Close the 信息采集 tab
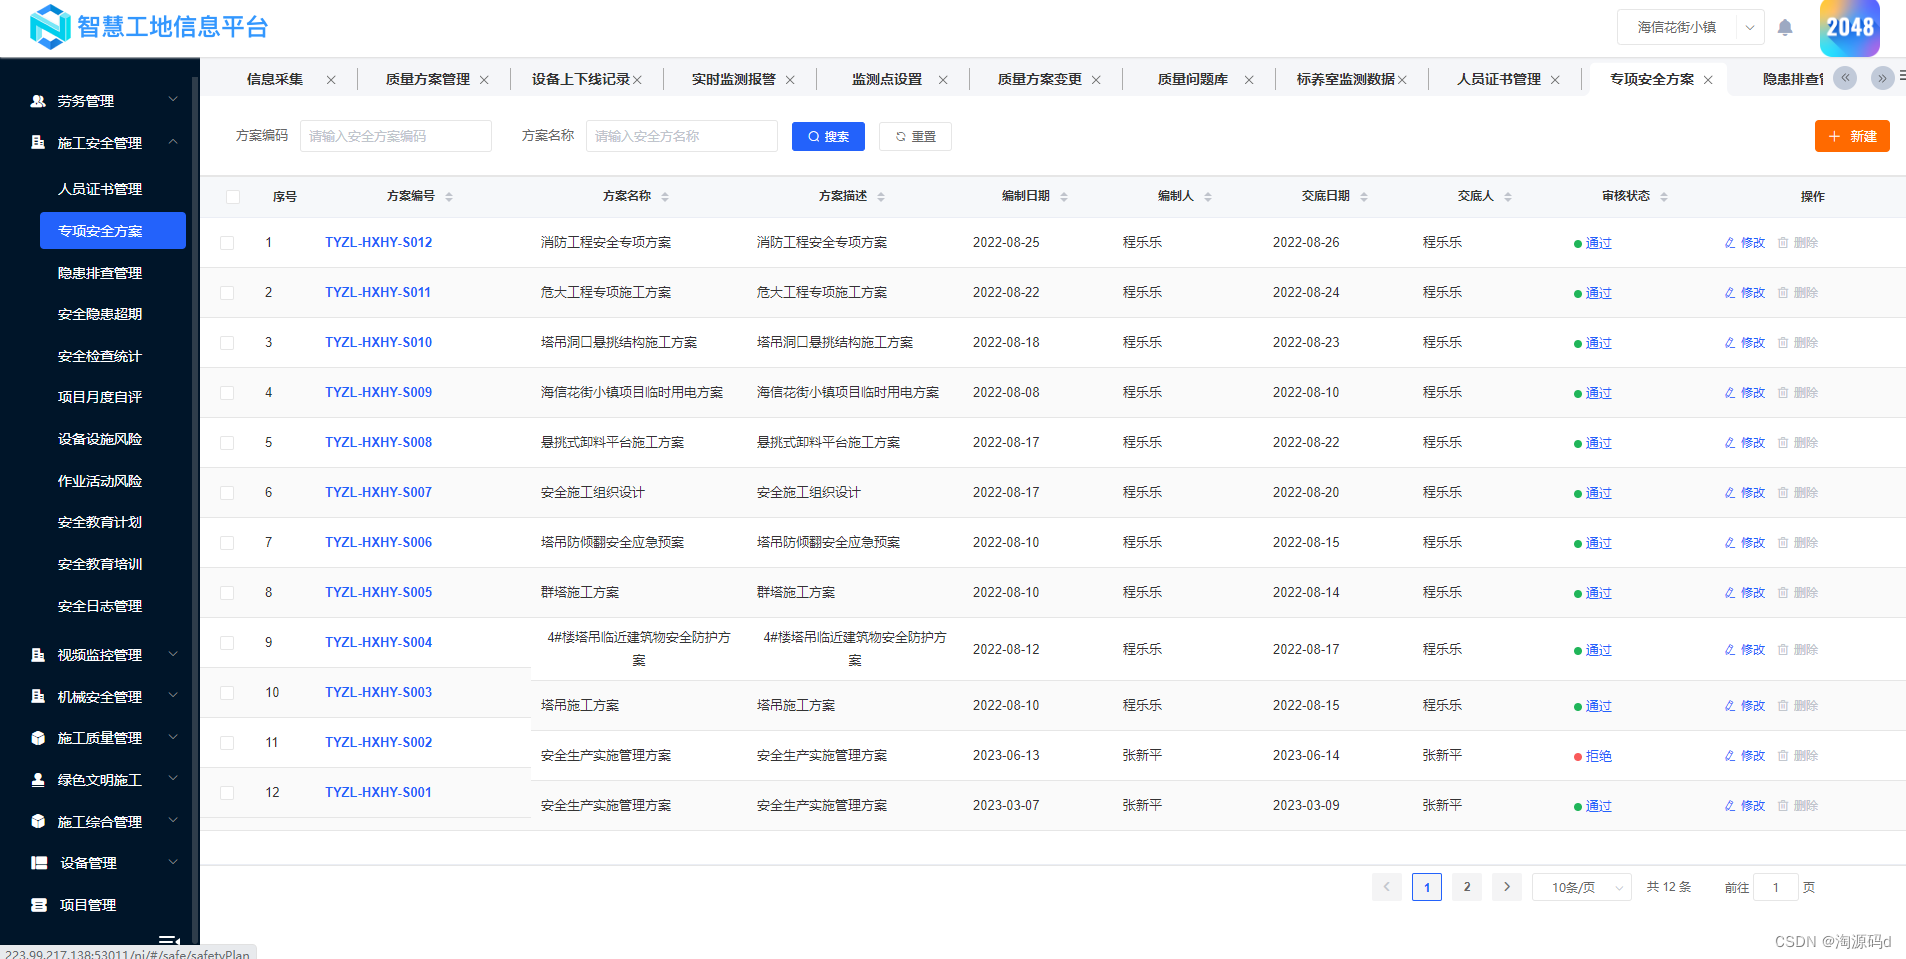1906x959 pixels. [x=331, y=80]
